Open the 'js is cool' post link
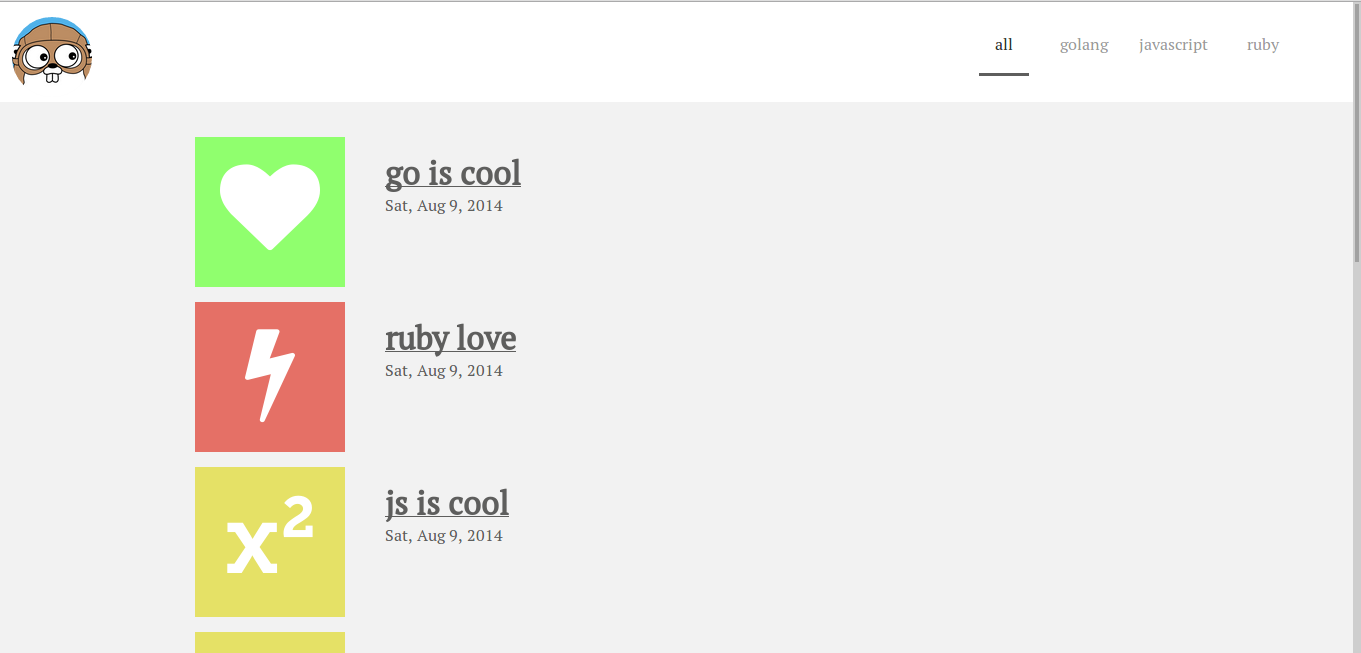This screenshot has width=1361, height=653. tap(447, 503)
